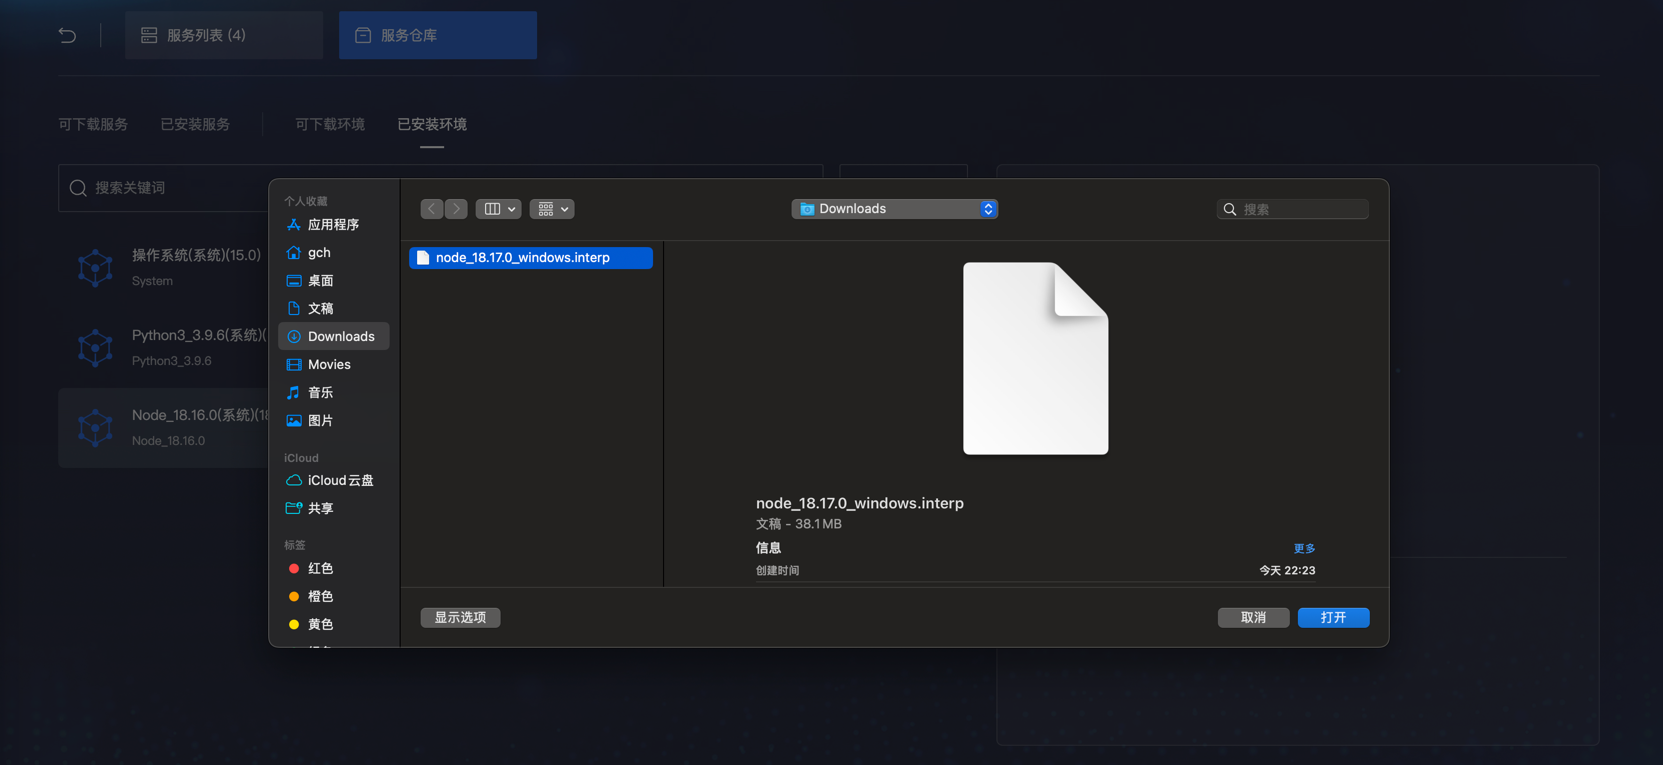This screenshot has height=765, width=1663.
Task: Click the iCloud cloud icon
Action: (294, 481)
